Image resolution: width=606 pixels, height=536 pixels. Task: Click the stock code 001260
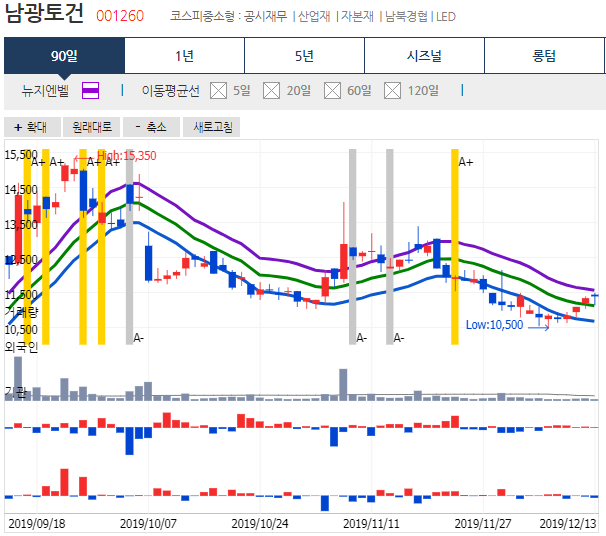120,16
